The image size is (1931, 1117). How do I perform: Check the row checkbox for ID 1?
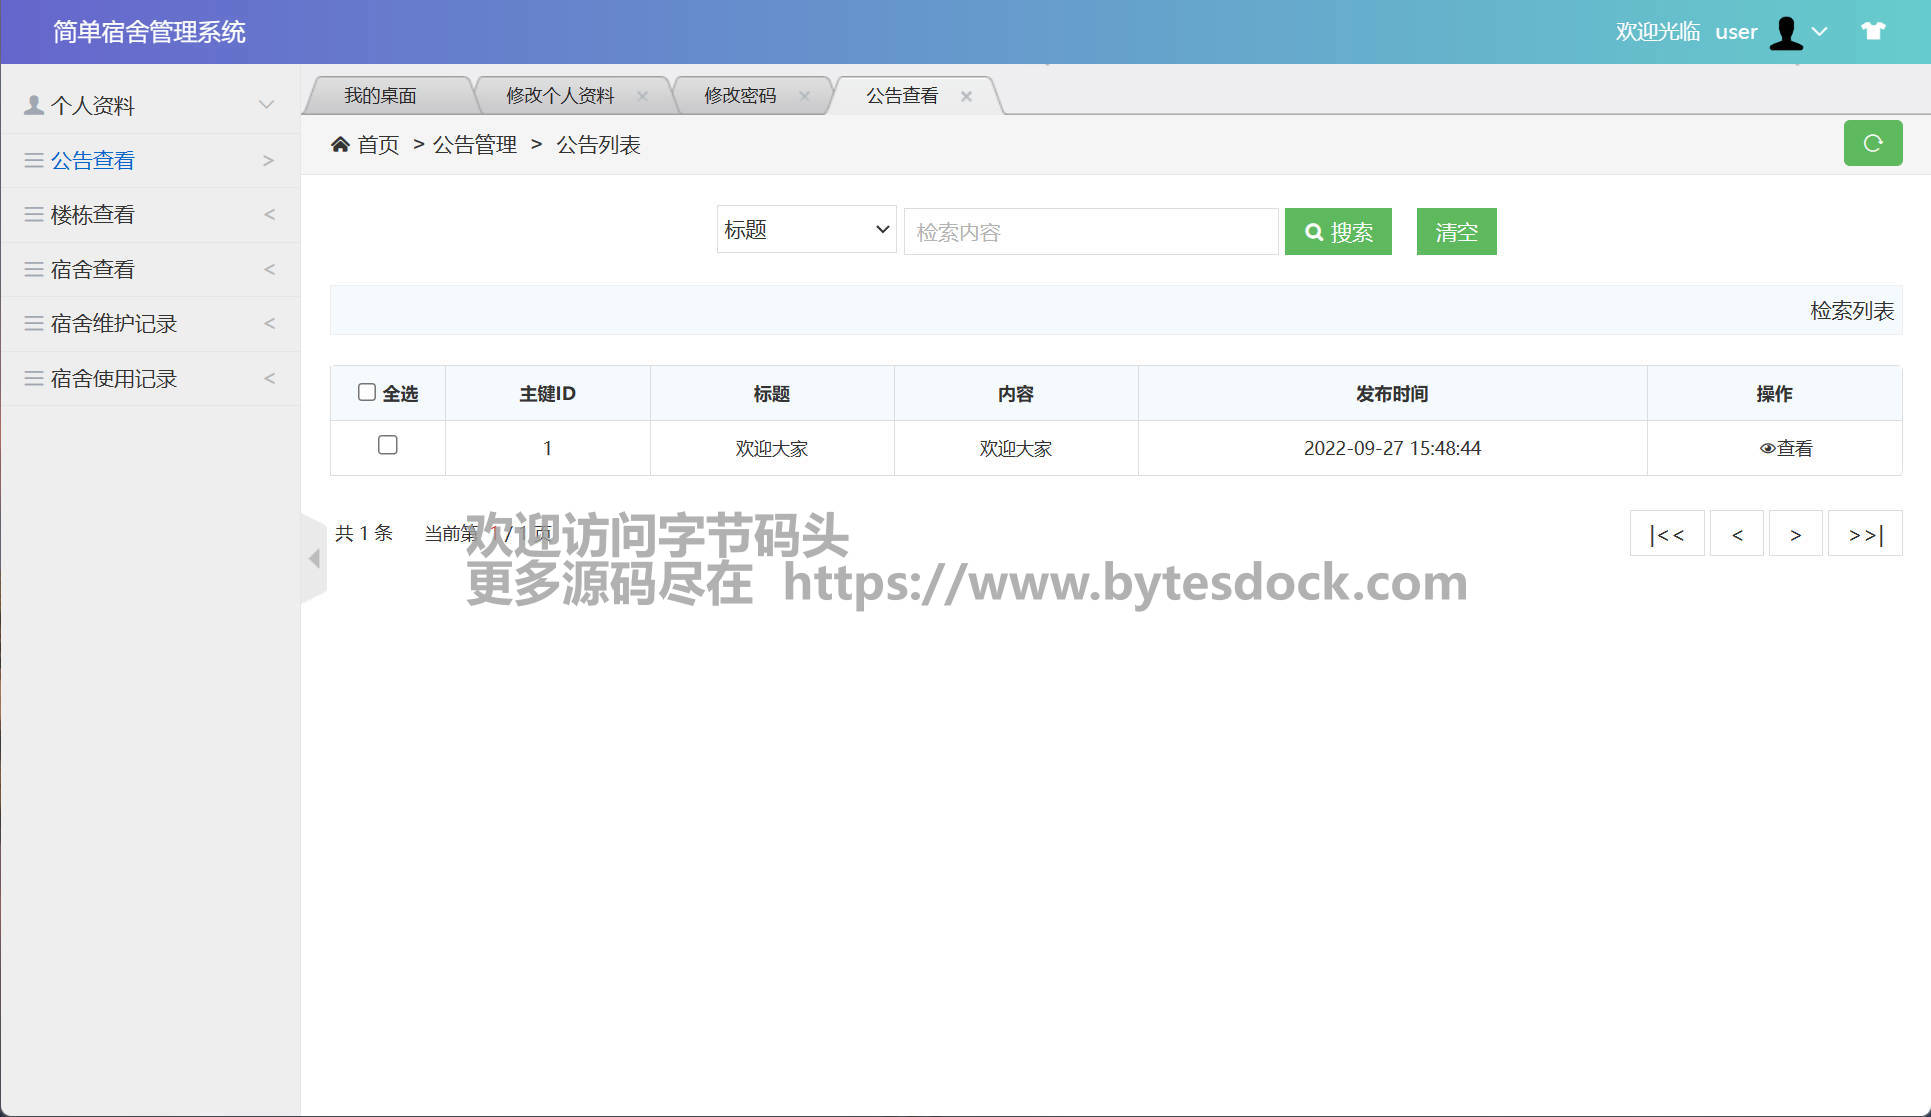pyautogui.click(x=388, y=445)
